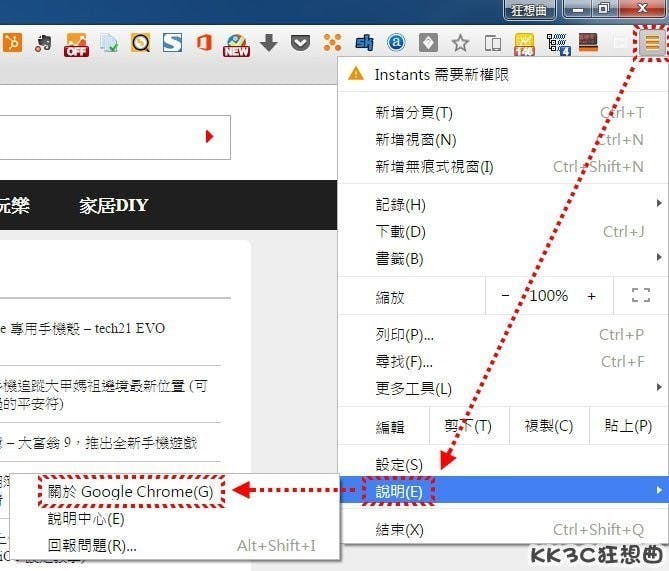669x571 pixels.
Task: Open 新增無痕式視窗(I) incognito window
Action: click(503, 166)
